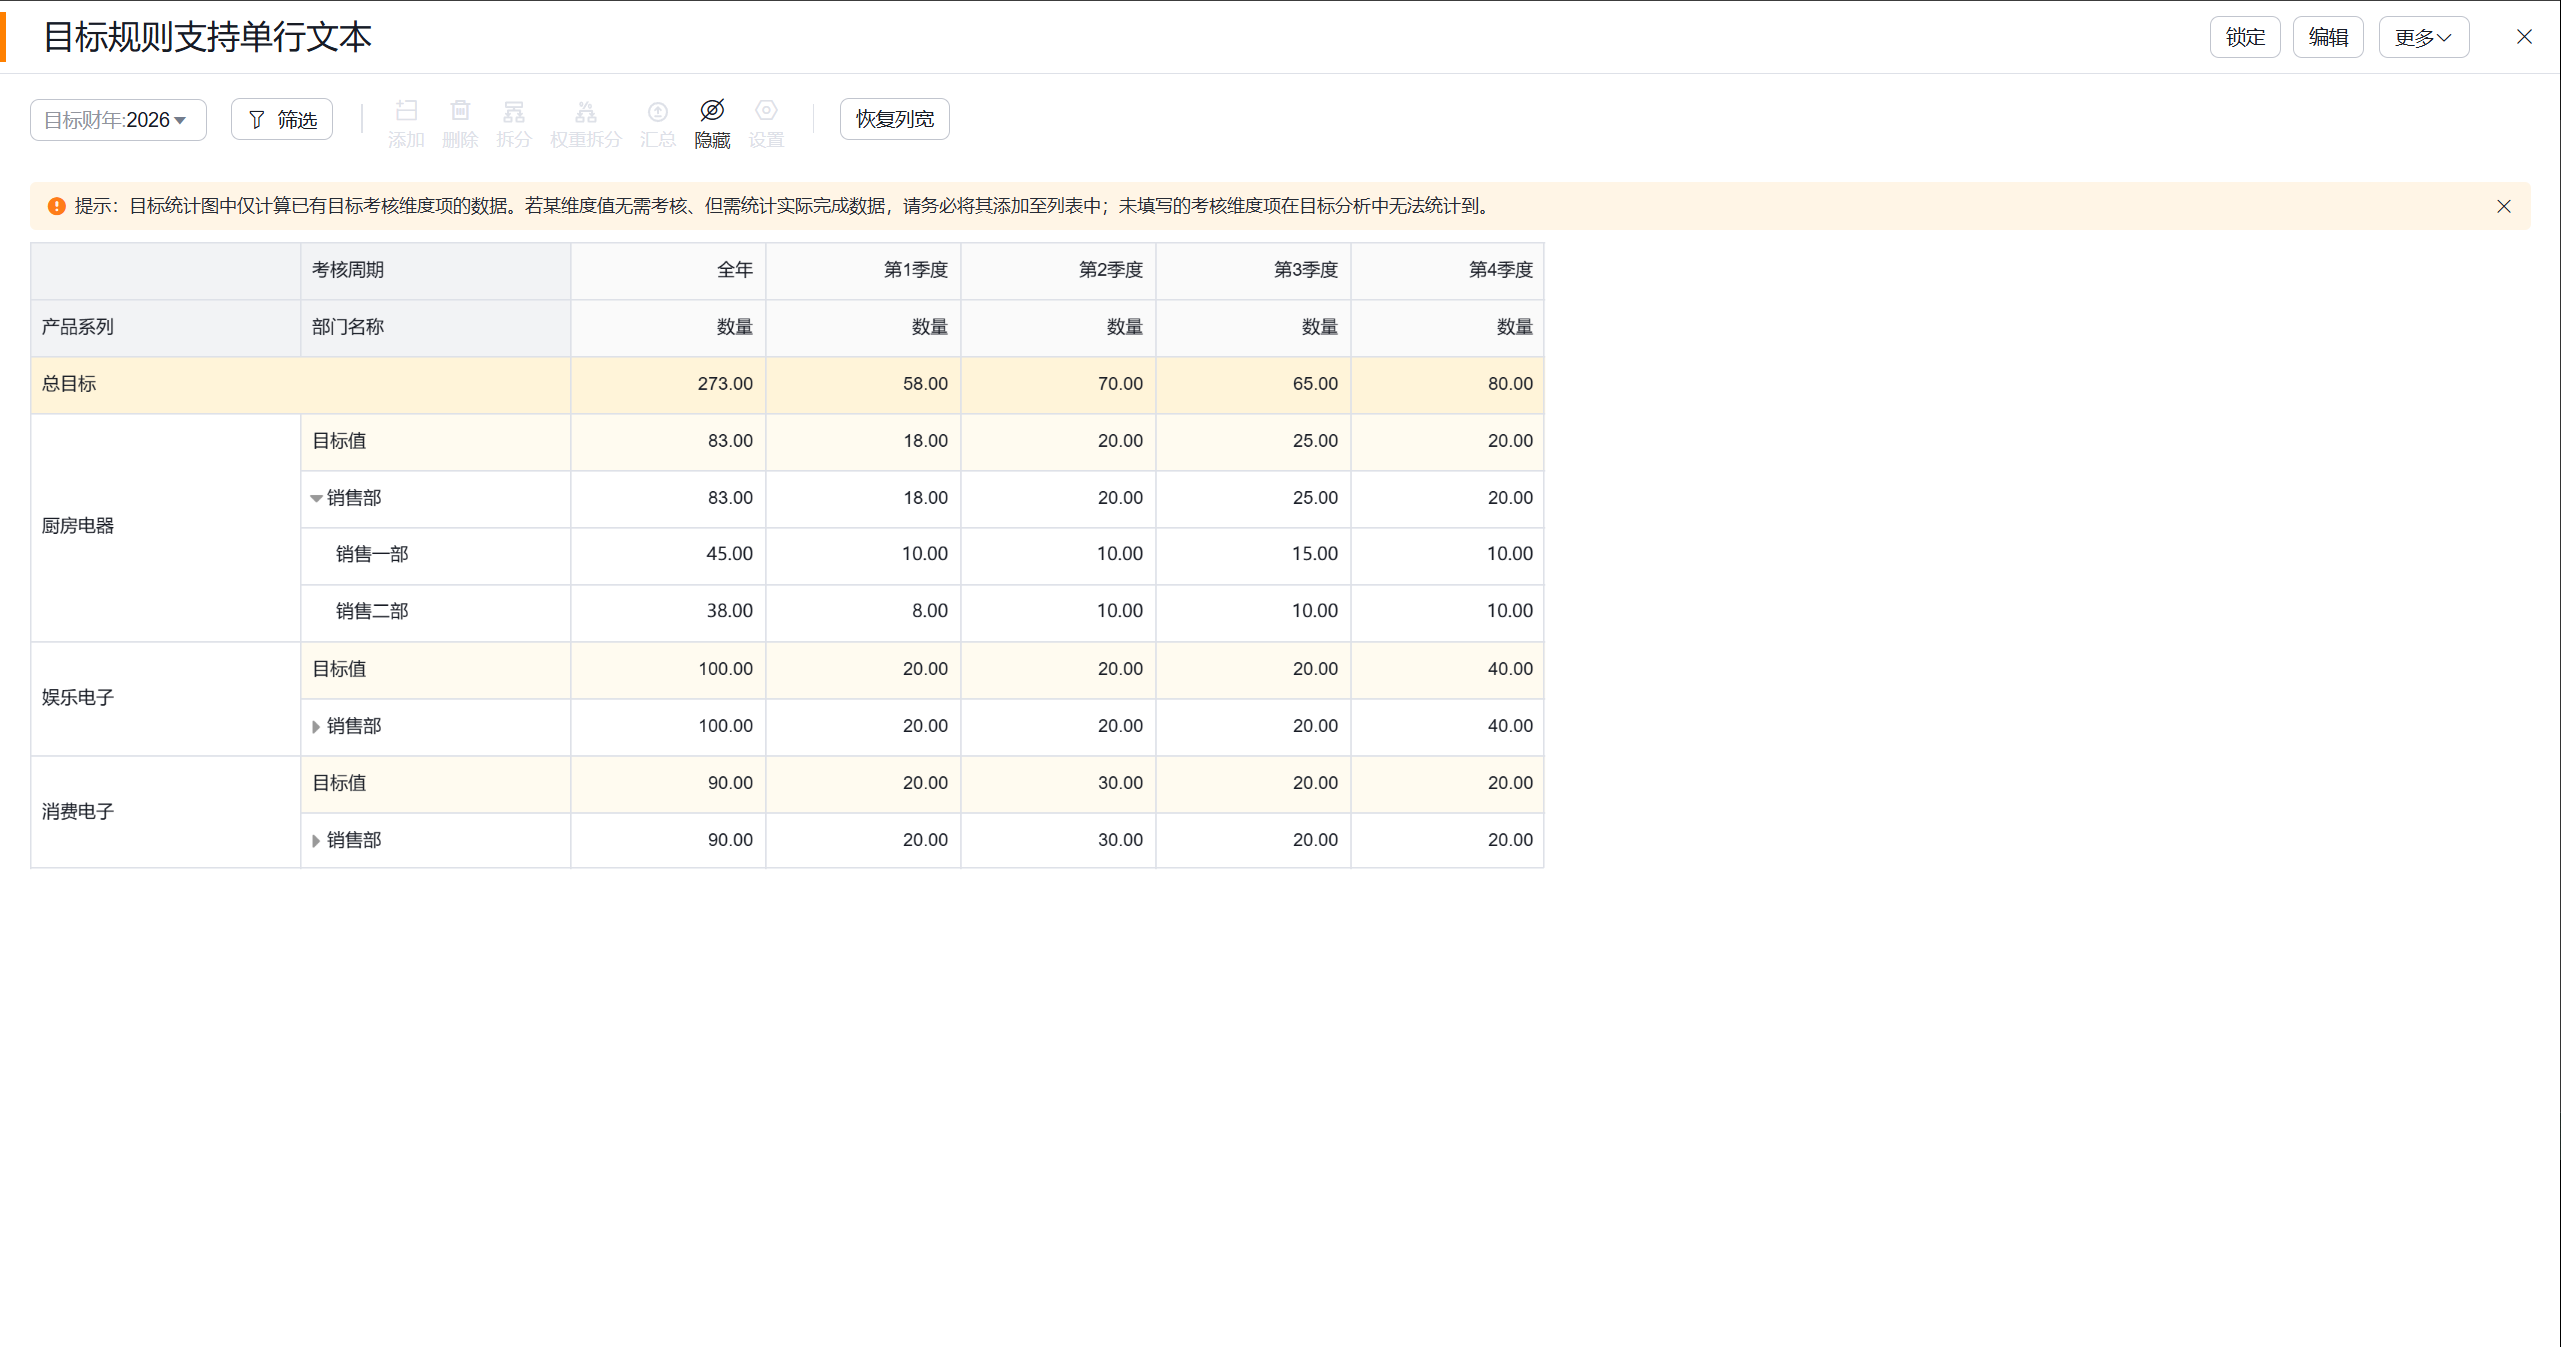
Task: Close the dialog with the top-right X
Action: click(2524, 37)
